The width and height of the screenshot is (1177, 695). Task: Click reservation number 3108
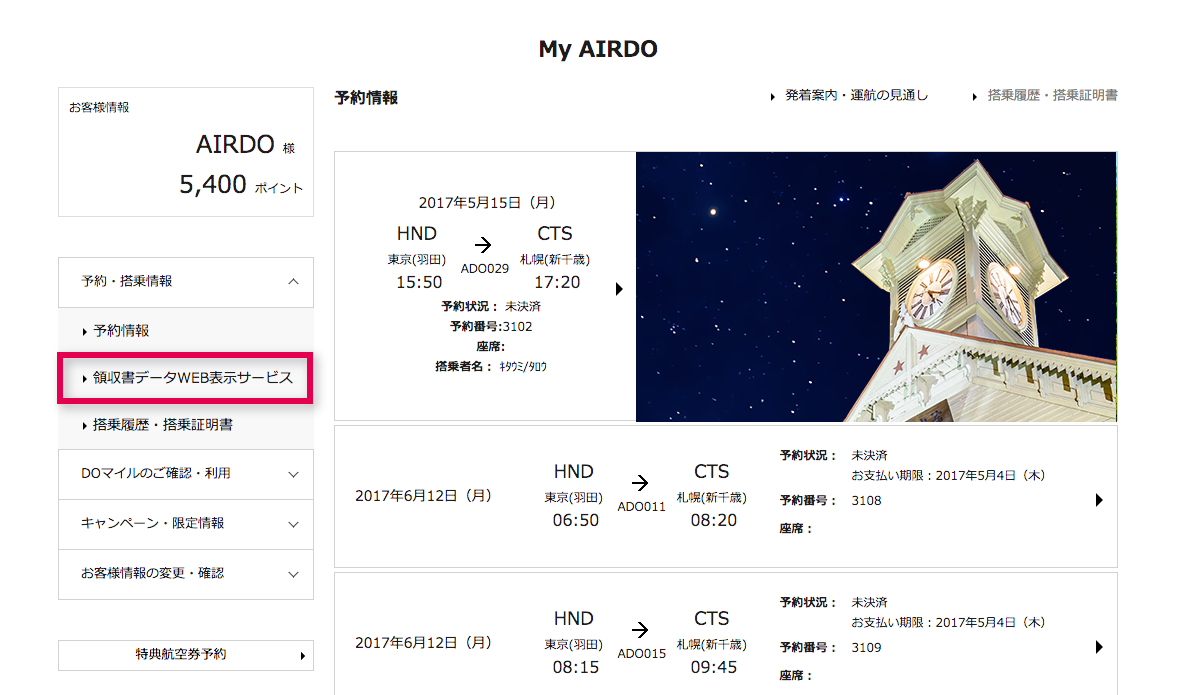(866, 501)
